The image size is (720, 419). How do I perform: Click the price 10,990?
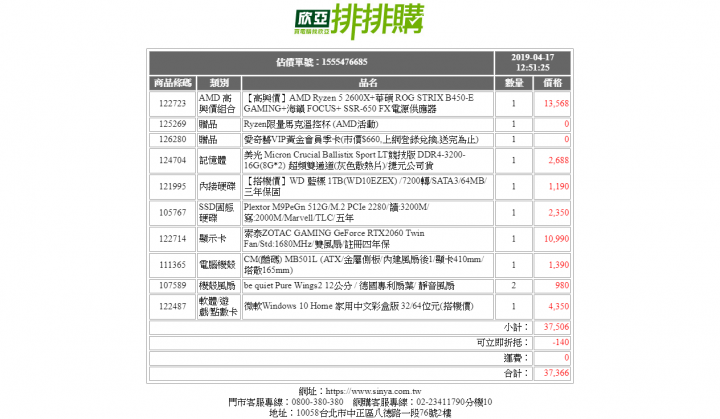pos(556,239)
